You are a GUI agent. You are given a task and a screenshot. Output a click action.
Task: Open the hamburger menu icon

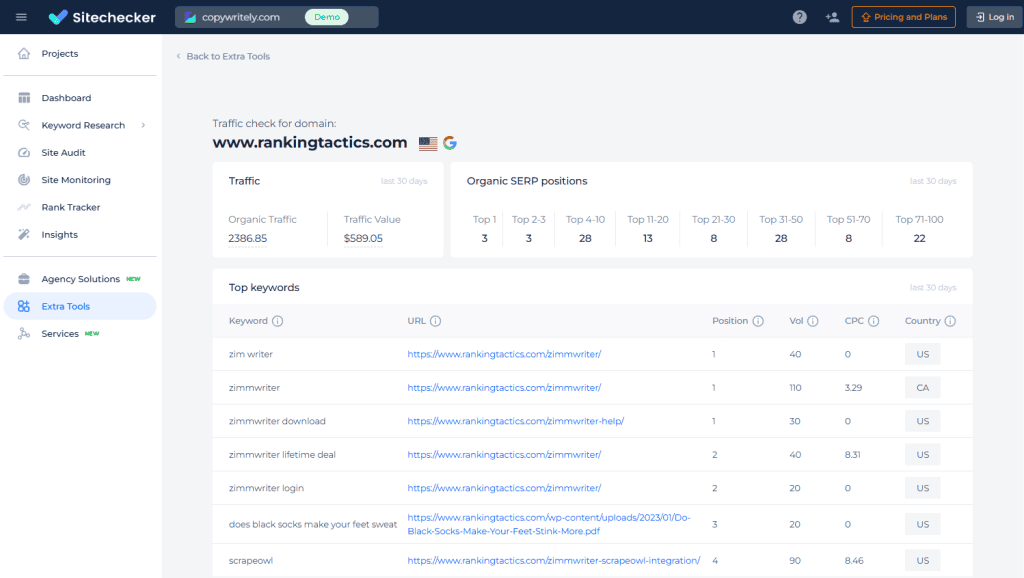click(x=21, y=17)
